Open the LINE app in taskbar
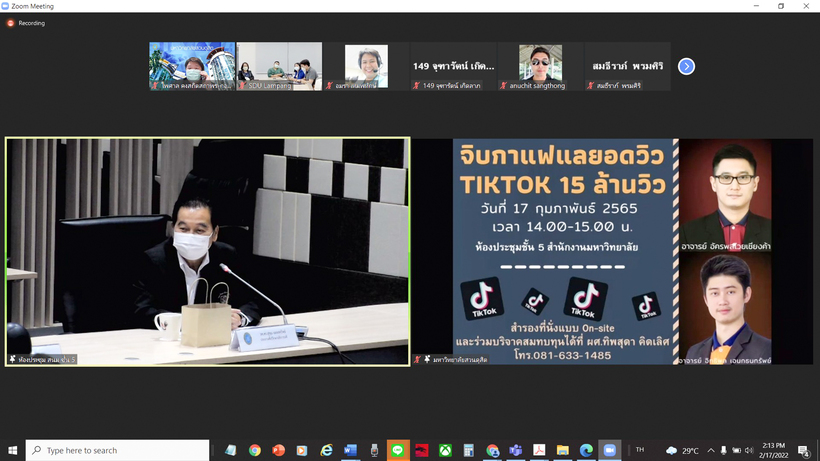Screen dimensions: 820x461 [x=397, y=450]
